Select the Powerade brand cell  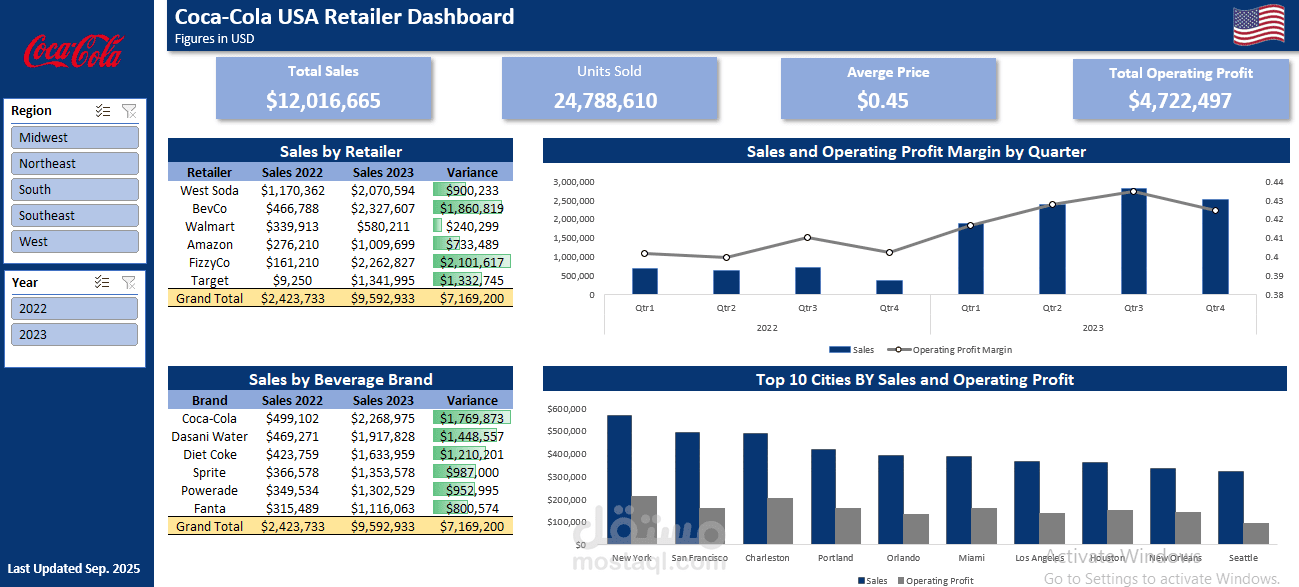(210, 490)
